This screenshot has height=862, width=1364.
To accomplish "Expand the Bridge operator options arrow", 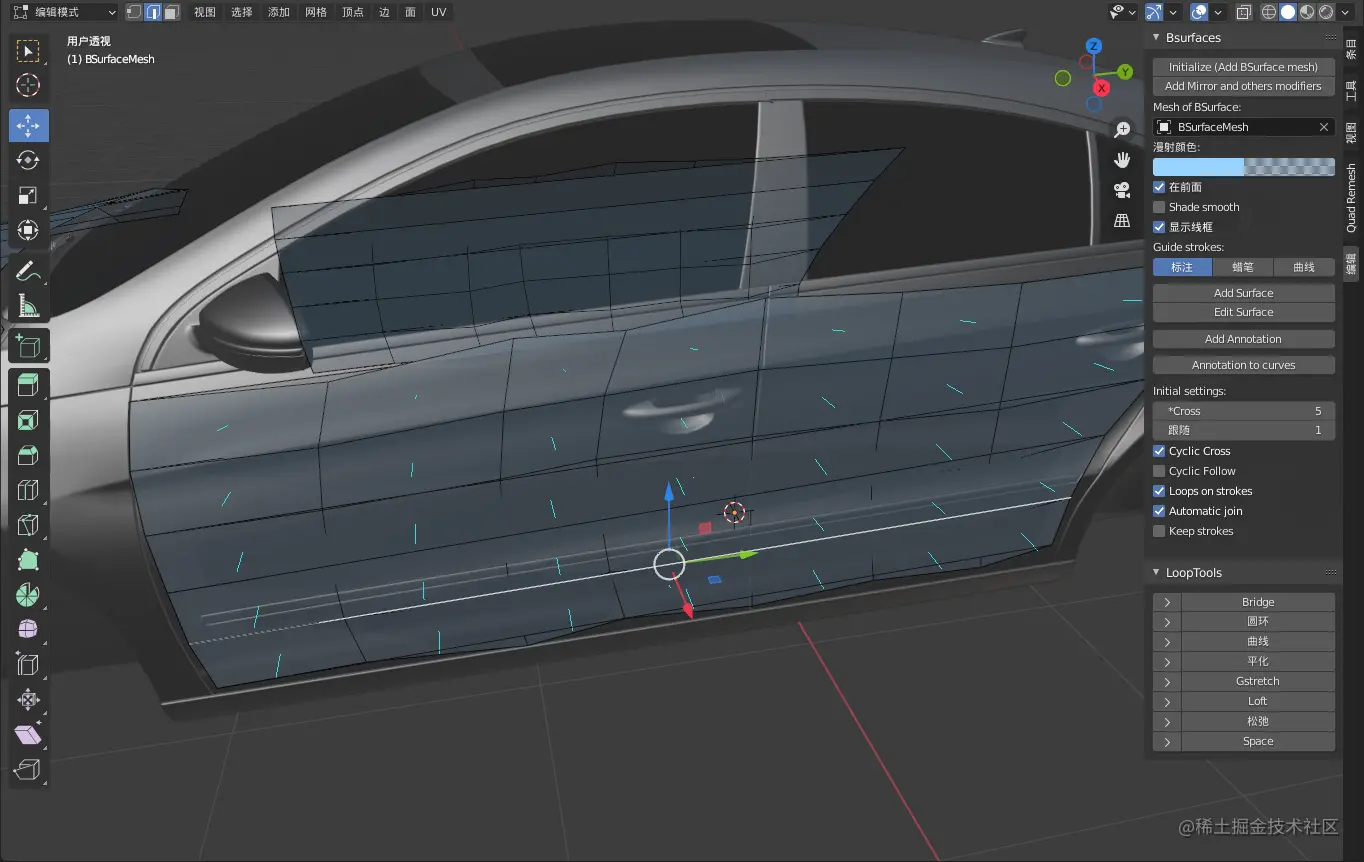I will tap(1166, 601).
